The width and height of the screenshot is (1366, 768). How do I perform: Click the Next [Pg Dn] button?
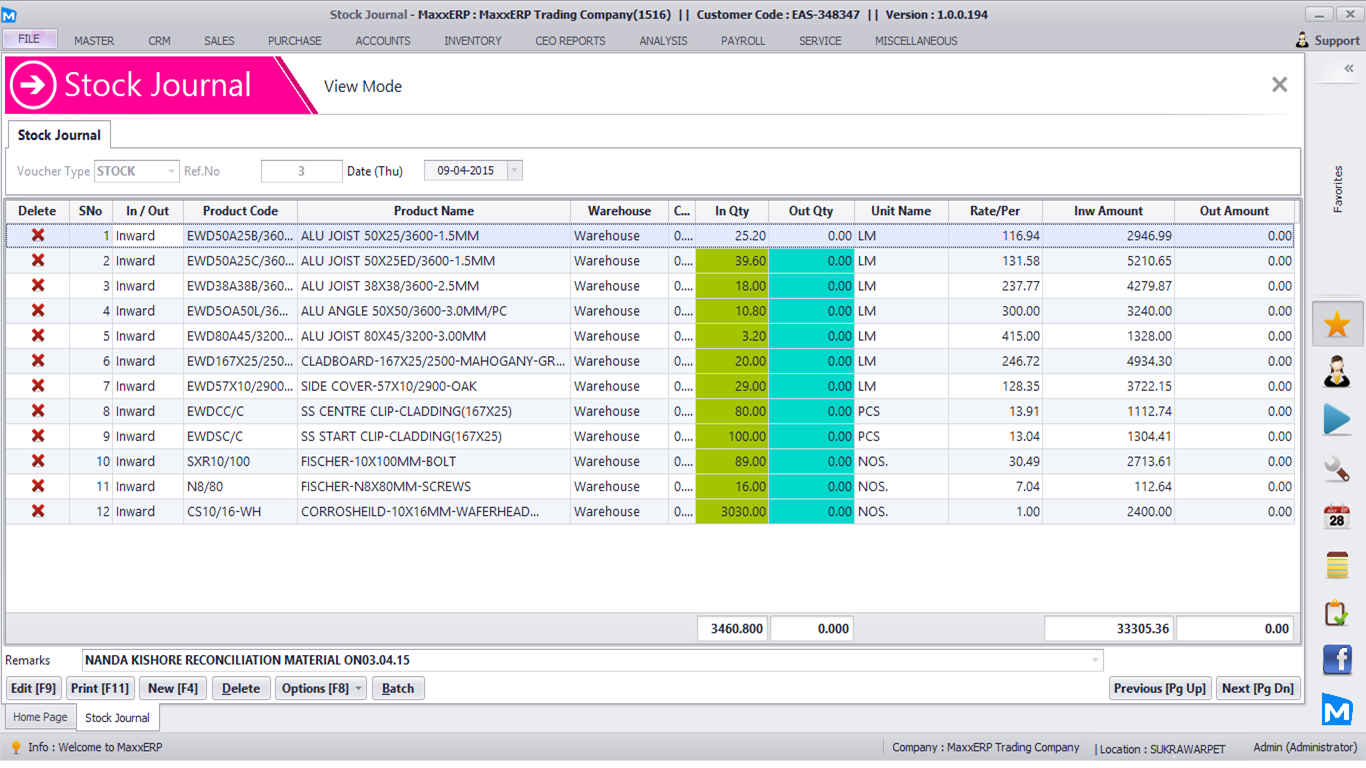click(x=1257, y=688)
